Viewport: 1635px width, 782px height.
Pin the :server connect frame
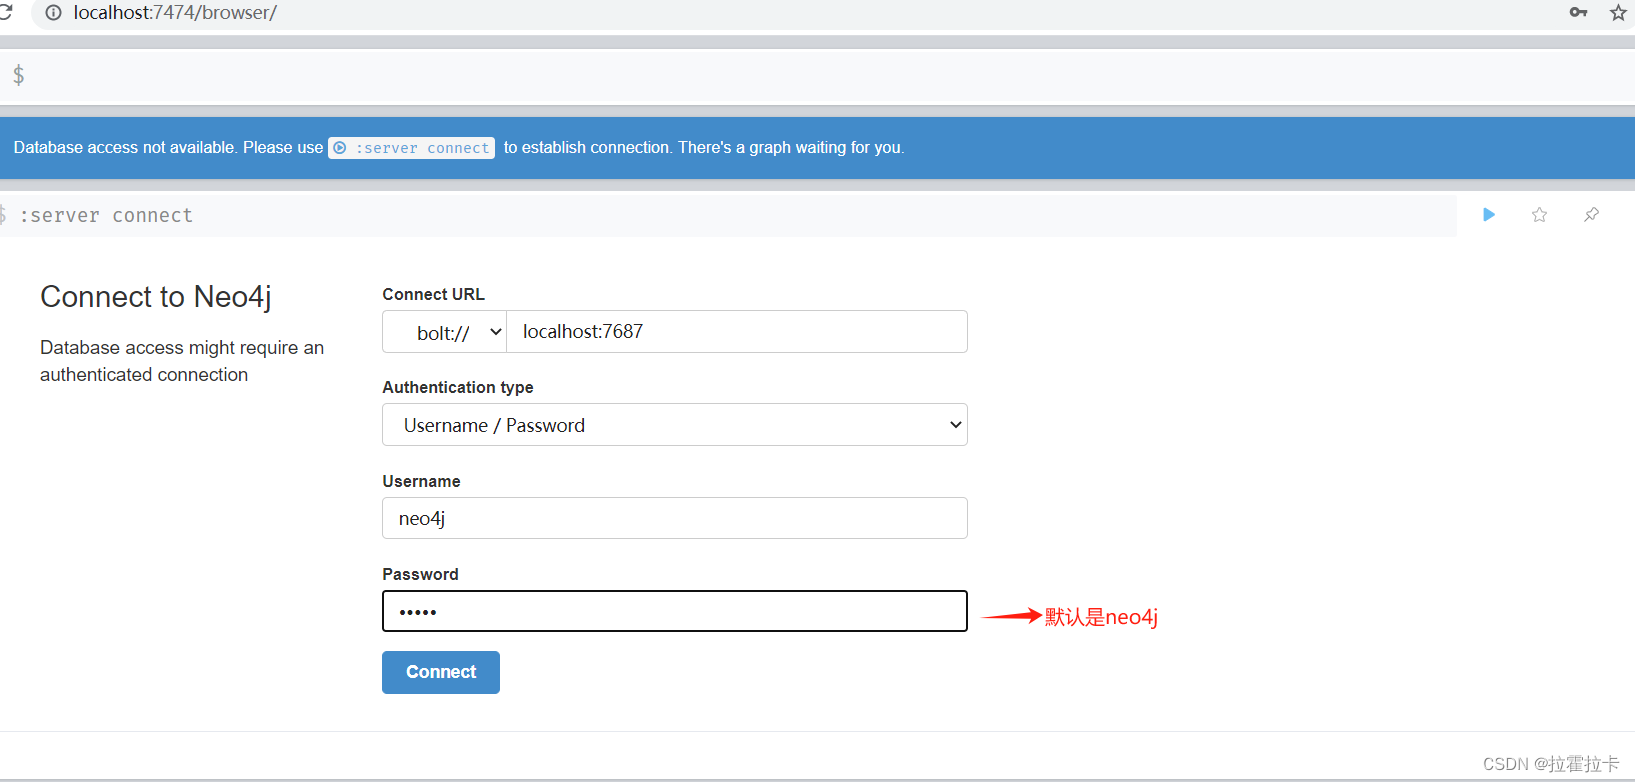pyautogui.click(x=1591, y=215)
